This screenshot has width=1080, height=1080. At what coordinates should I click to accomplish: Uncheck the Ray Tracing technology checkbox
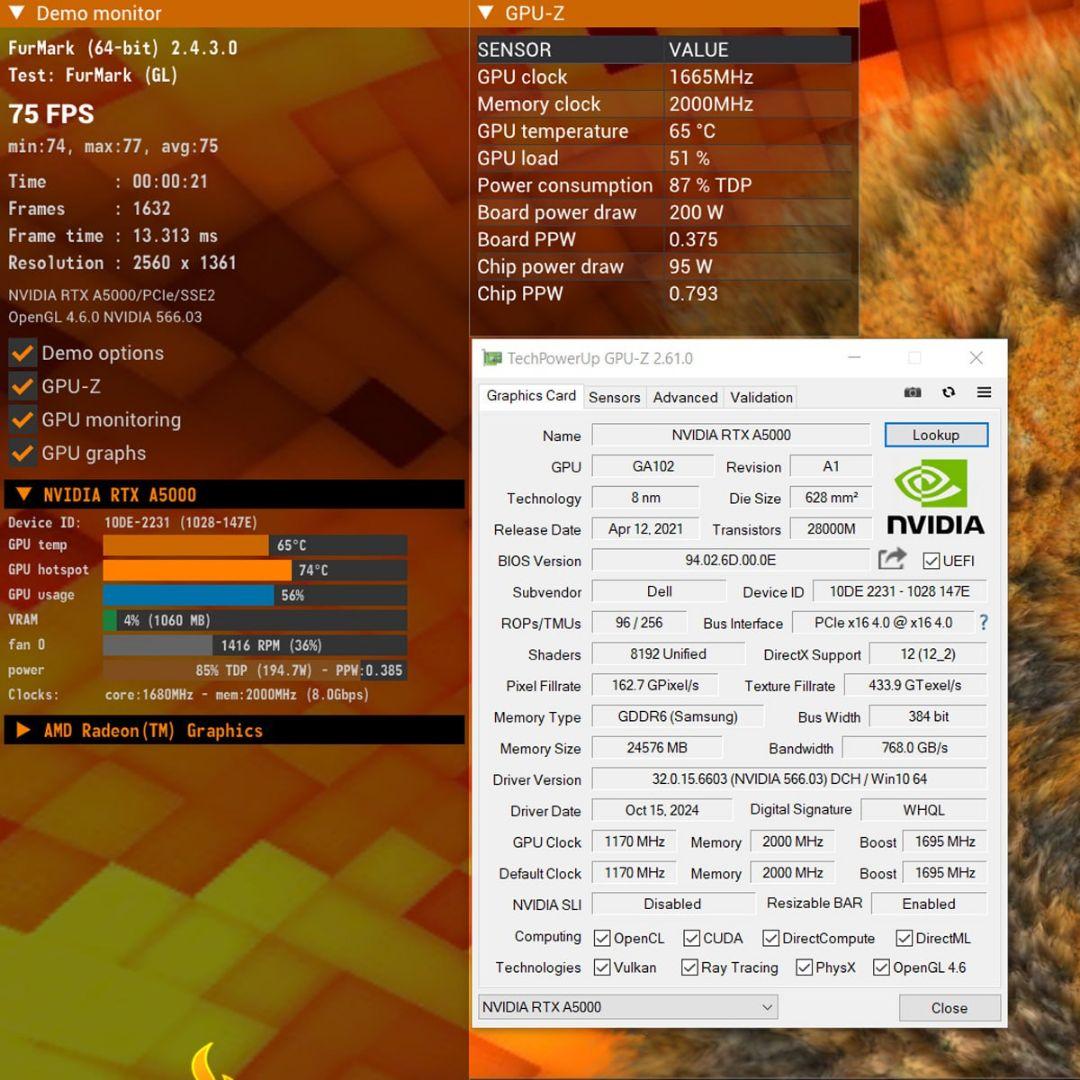689,967
